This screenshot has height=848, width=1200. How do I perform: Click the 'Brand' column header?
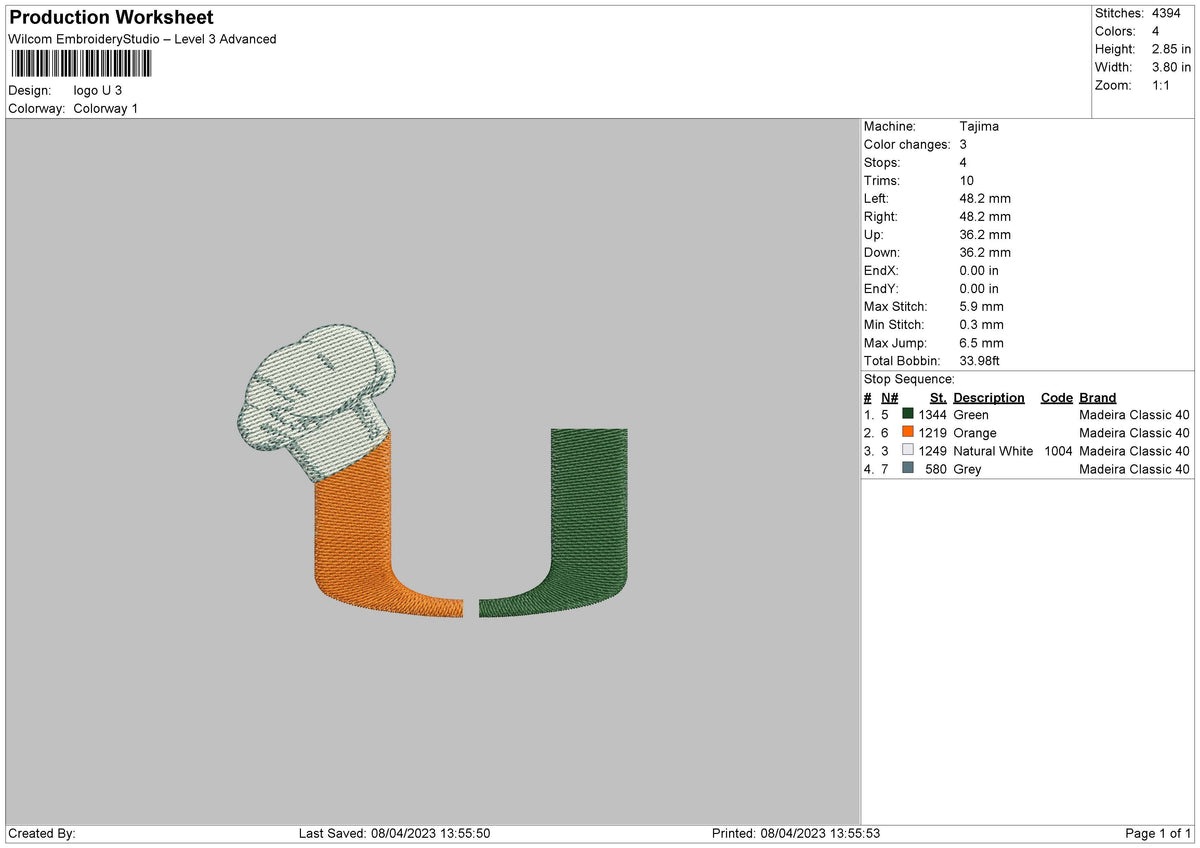(x=1098, y=397)
